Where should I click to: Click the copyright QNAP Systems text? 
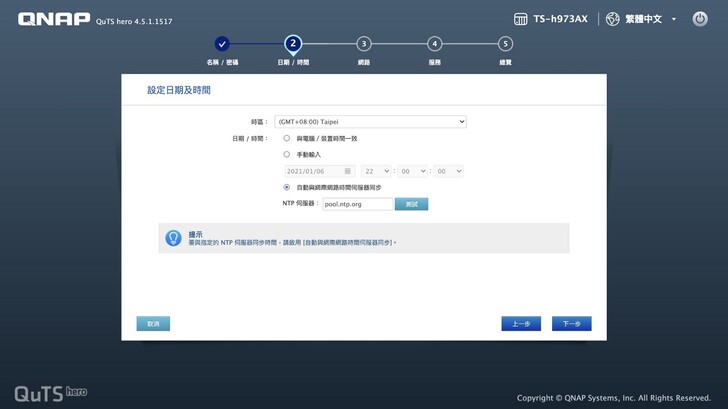click(614, 398)
